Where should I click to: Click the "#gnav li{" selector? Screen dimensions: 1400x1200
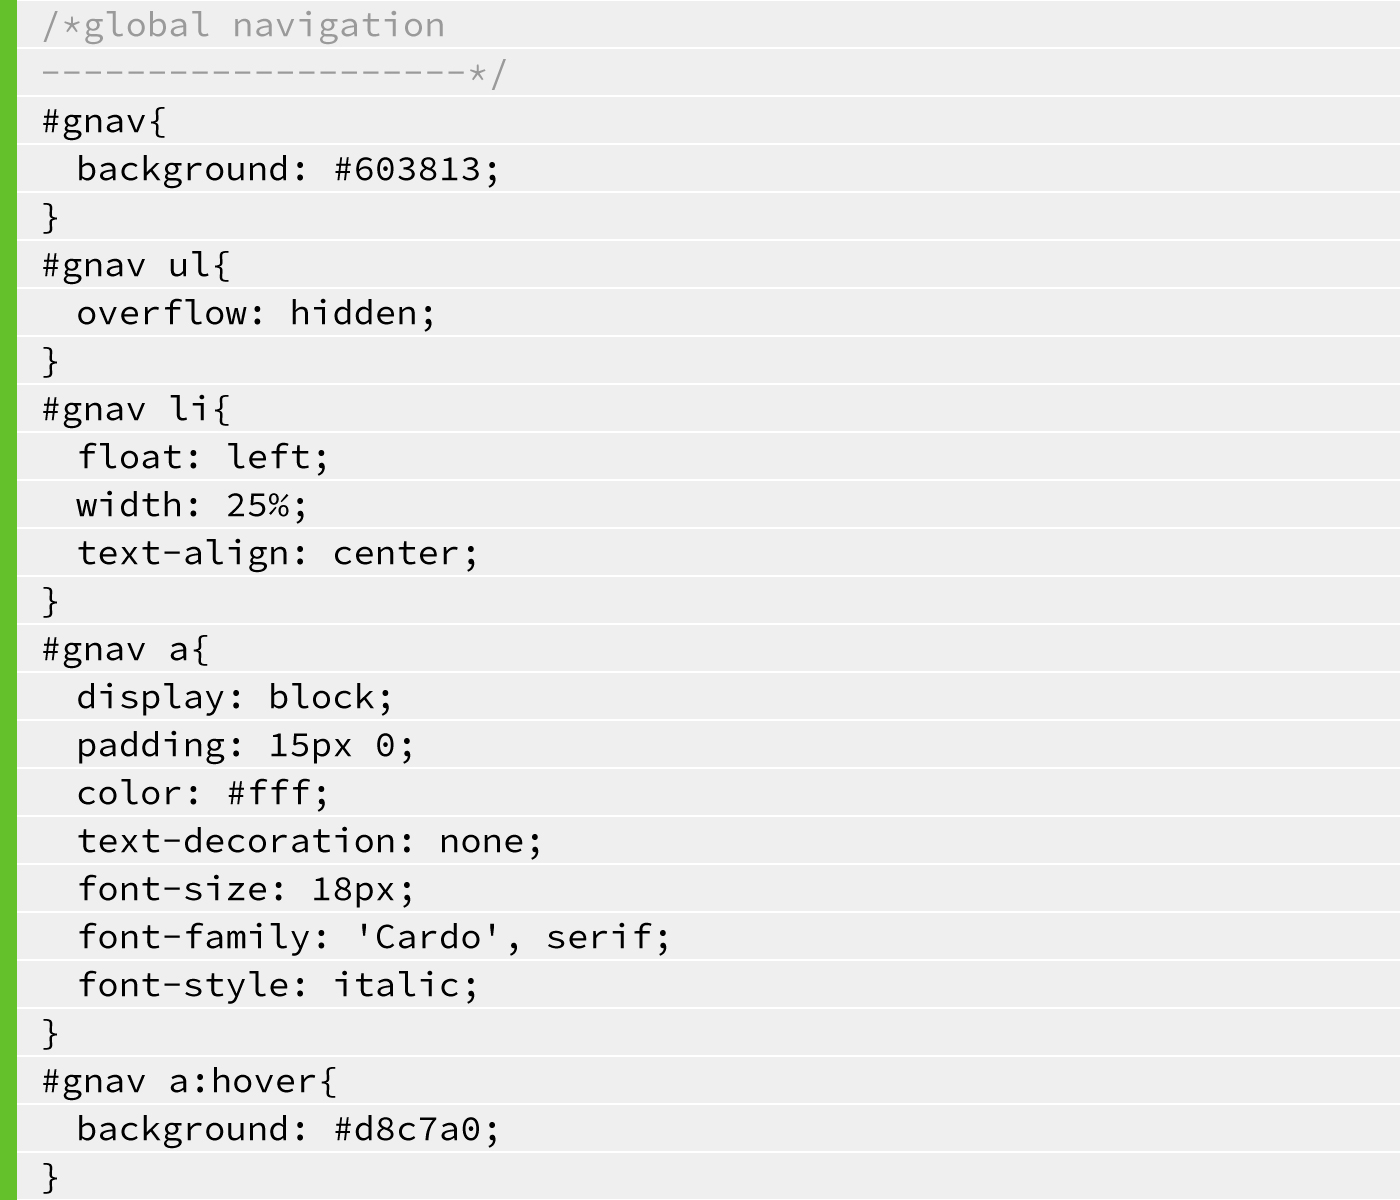click(136, 409)
